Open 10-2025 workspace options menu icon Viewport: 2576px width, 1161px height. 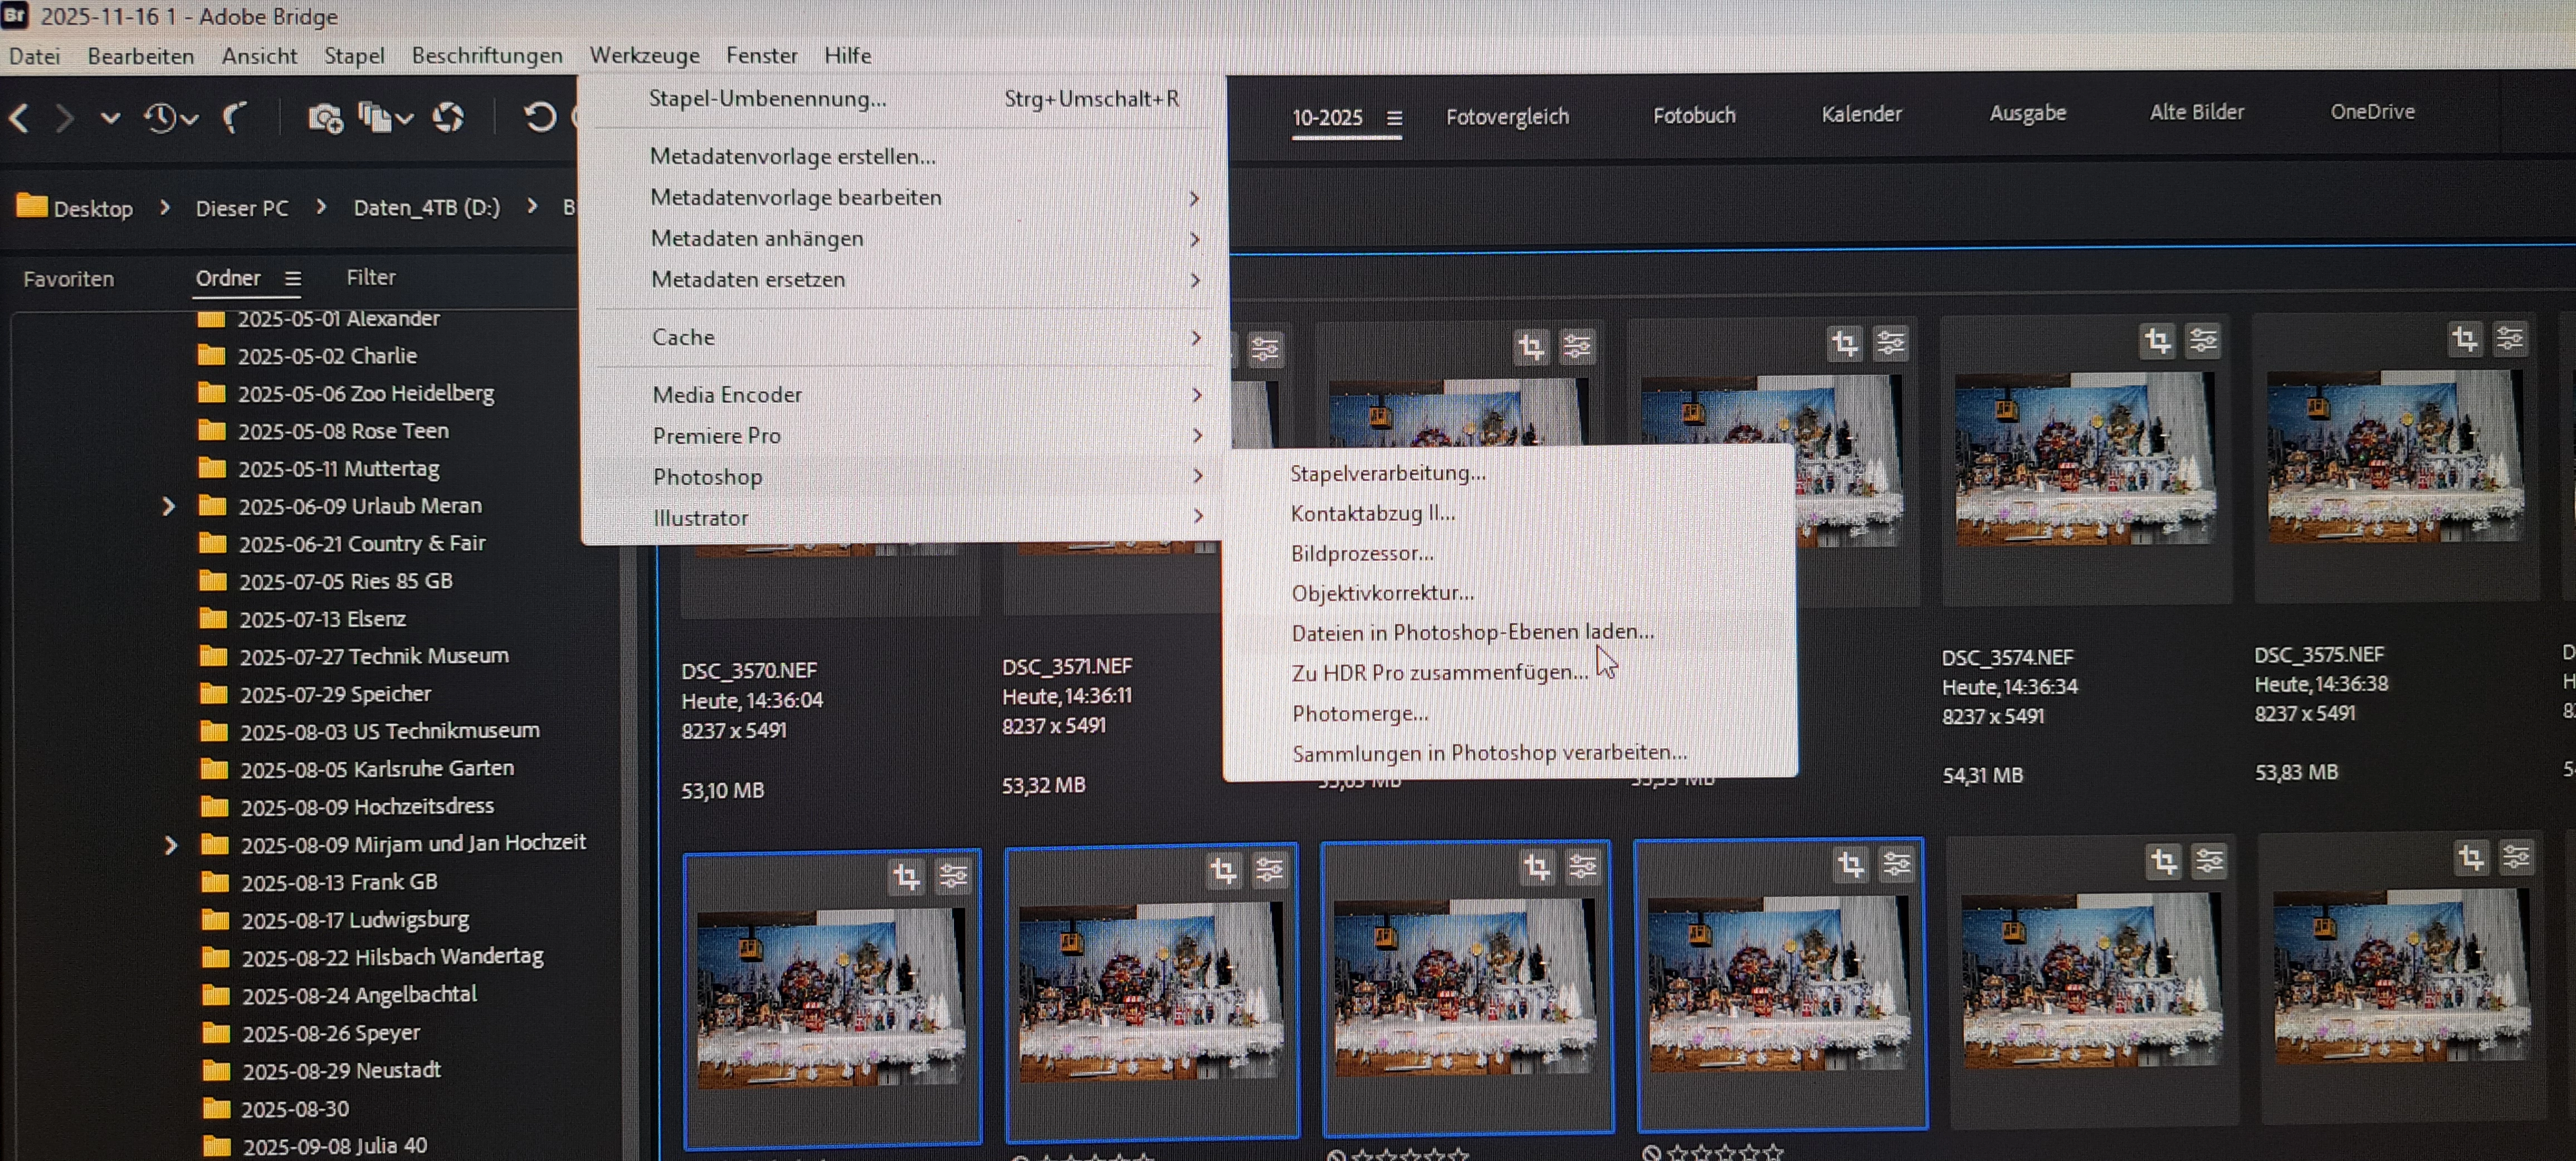pos(1394,118)
